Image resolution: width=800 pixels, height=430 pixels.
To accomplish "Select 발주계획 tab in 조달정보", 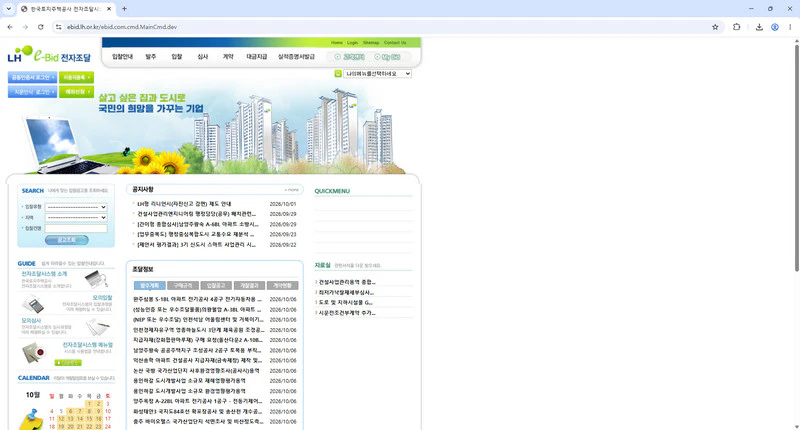I will point(149,286).
